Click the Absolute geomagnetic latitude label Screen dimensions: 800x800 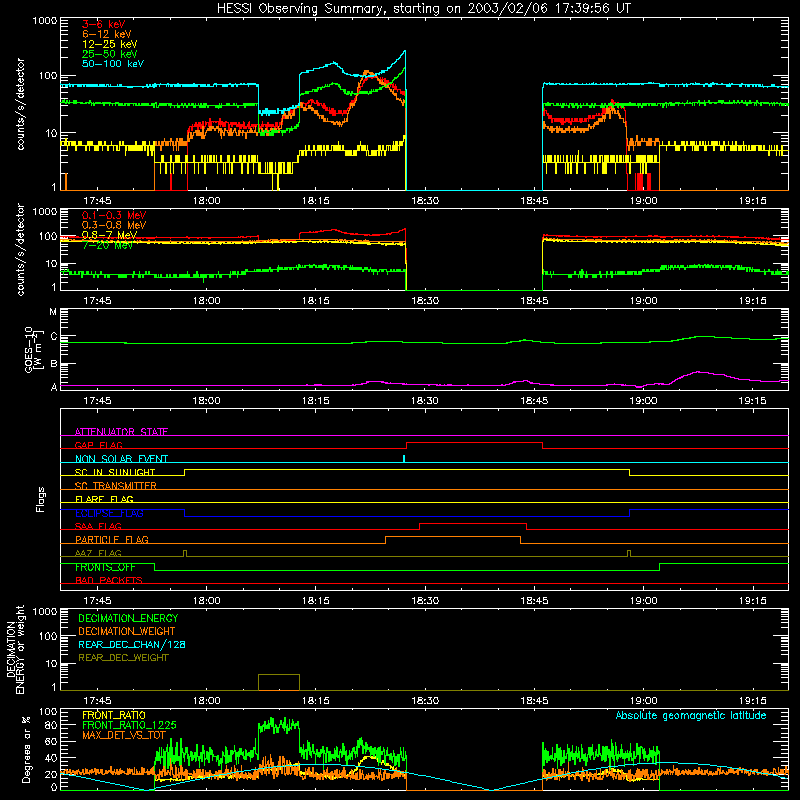click(x=691, y=716)
